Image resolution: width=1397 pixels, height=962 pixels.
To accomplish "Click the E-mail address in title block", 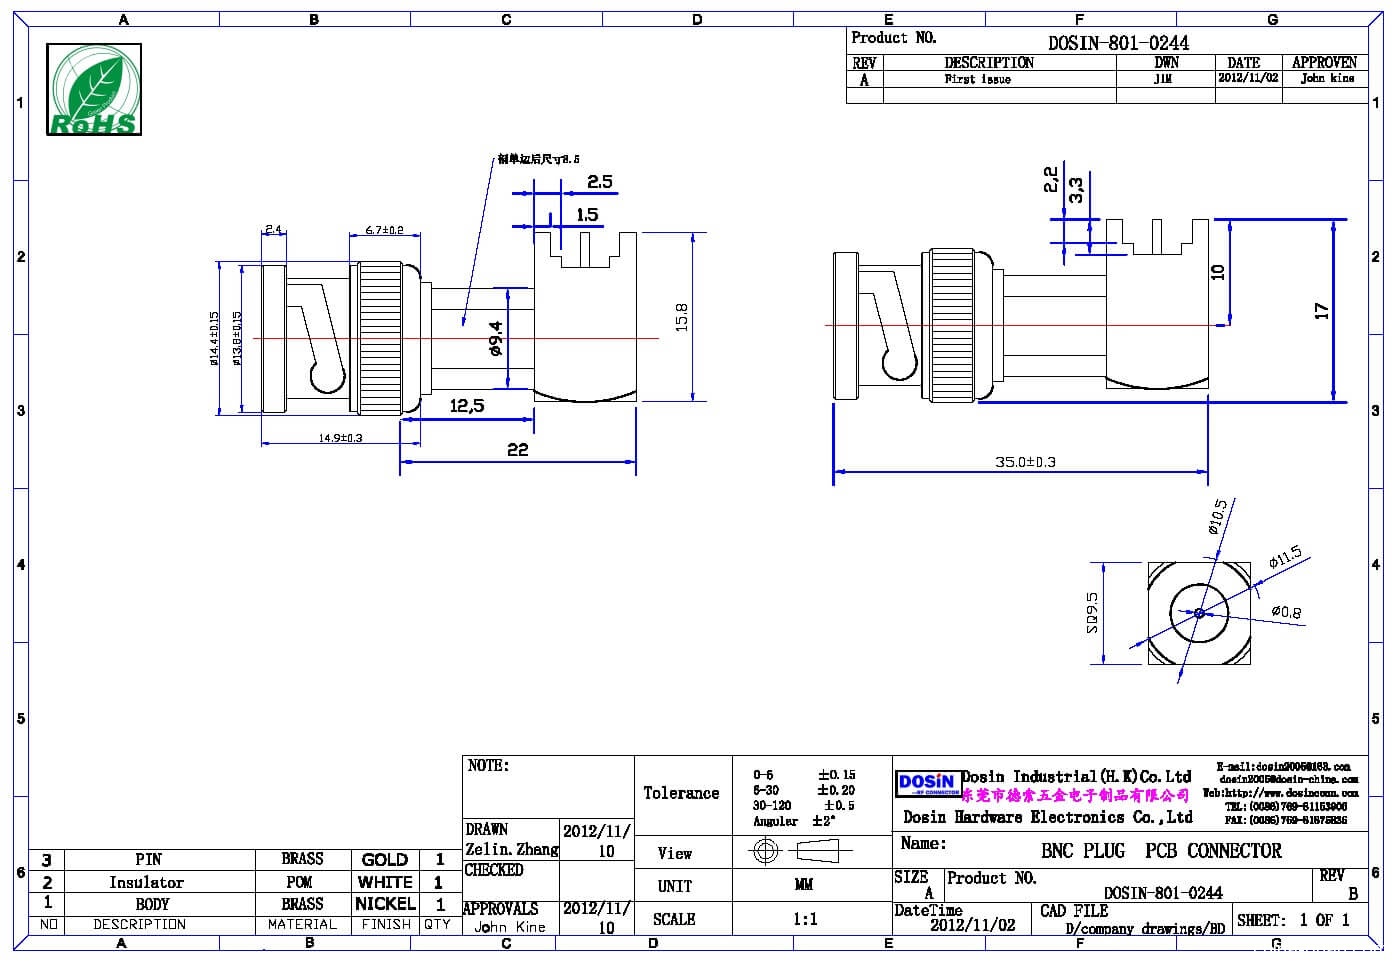I will click(x=1283, y=767).
